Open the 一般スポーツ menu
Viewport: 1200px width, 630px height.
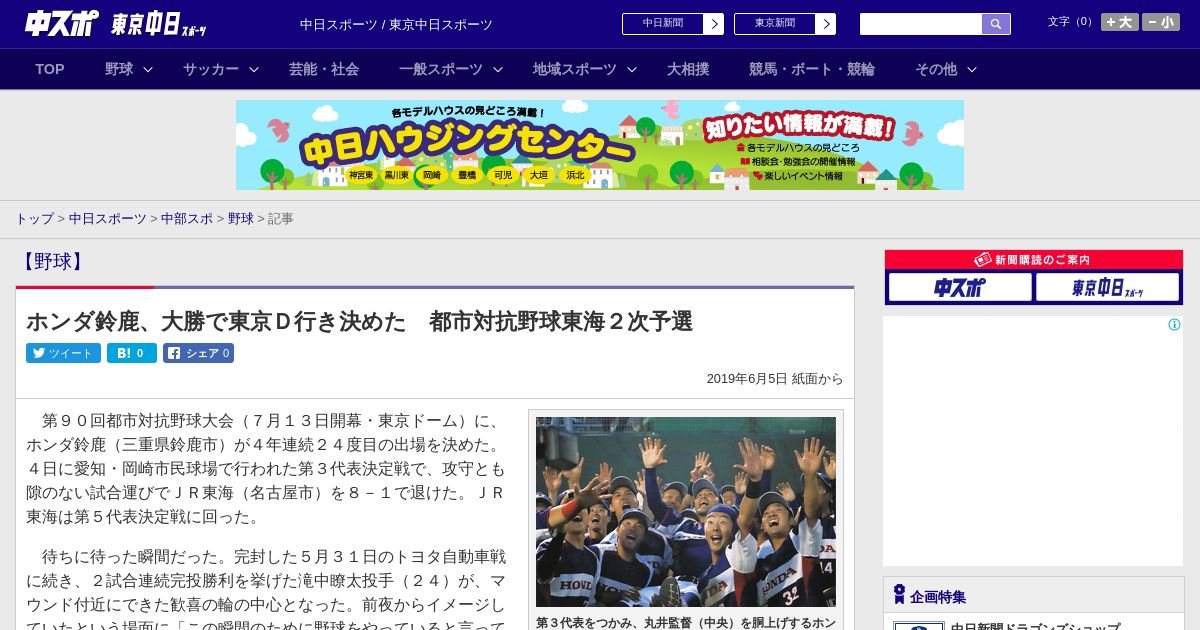coord(441,69)
